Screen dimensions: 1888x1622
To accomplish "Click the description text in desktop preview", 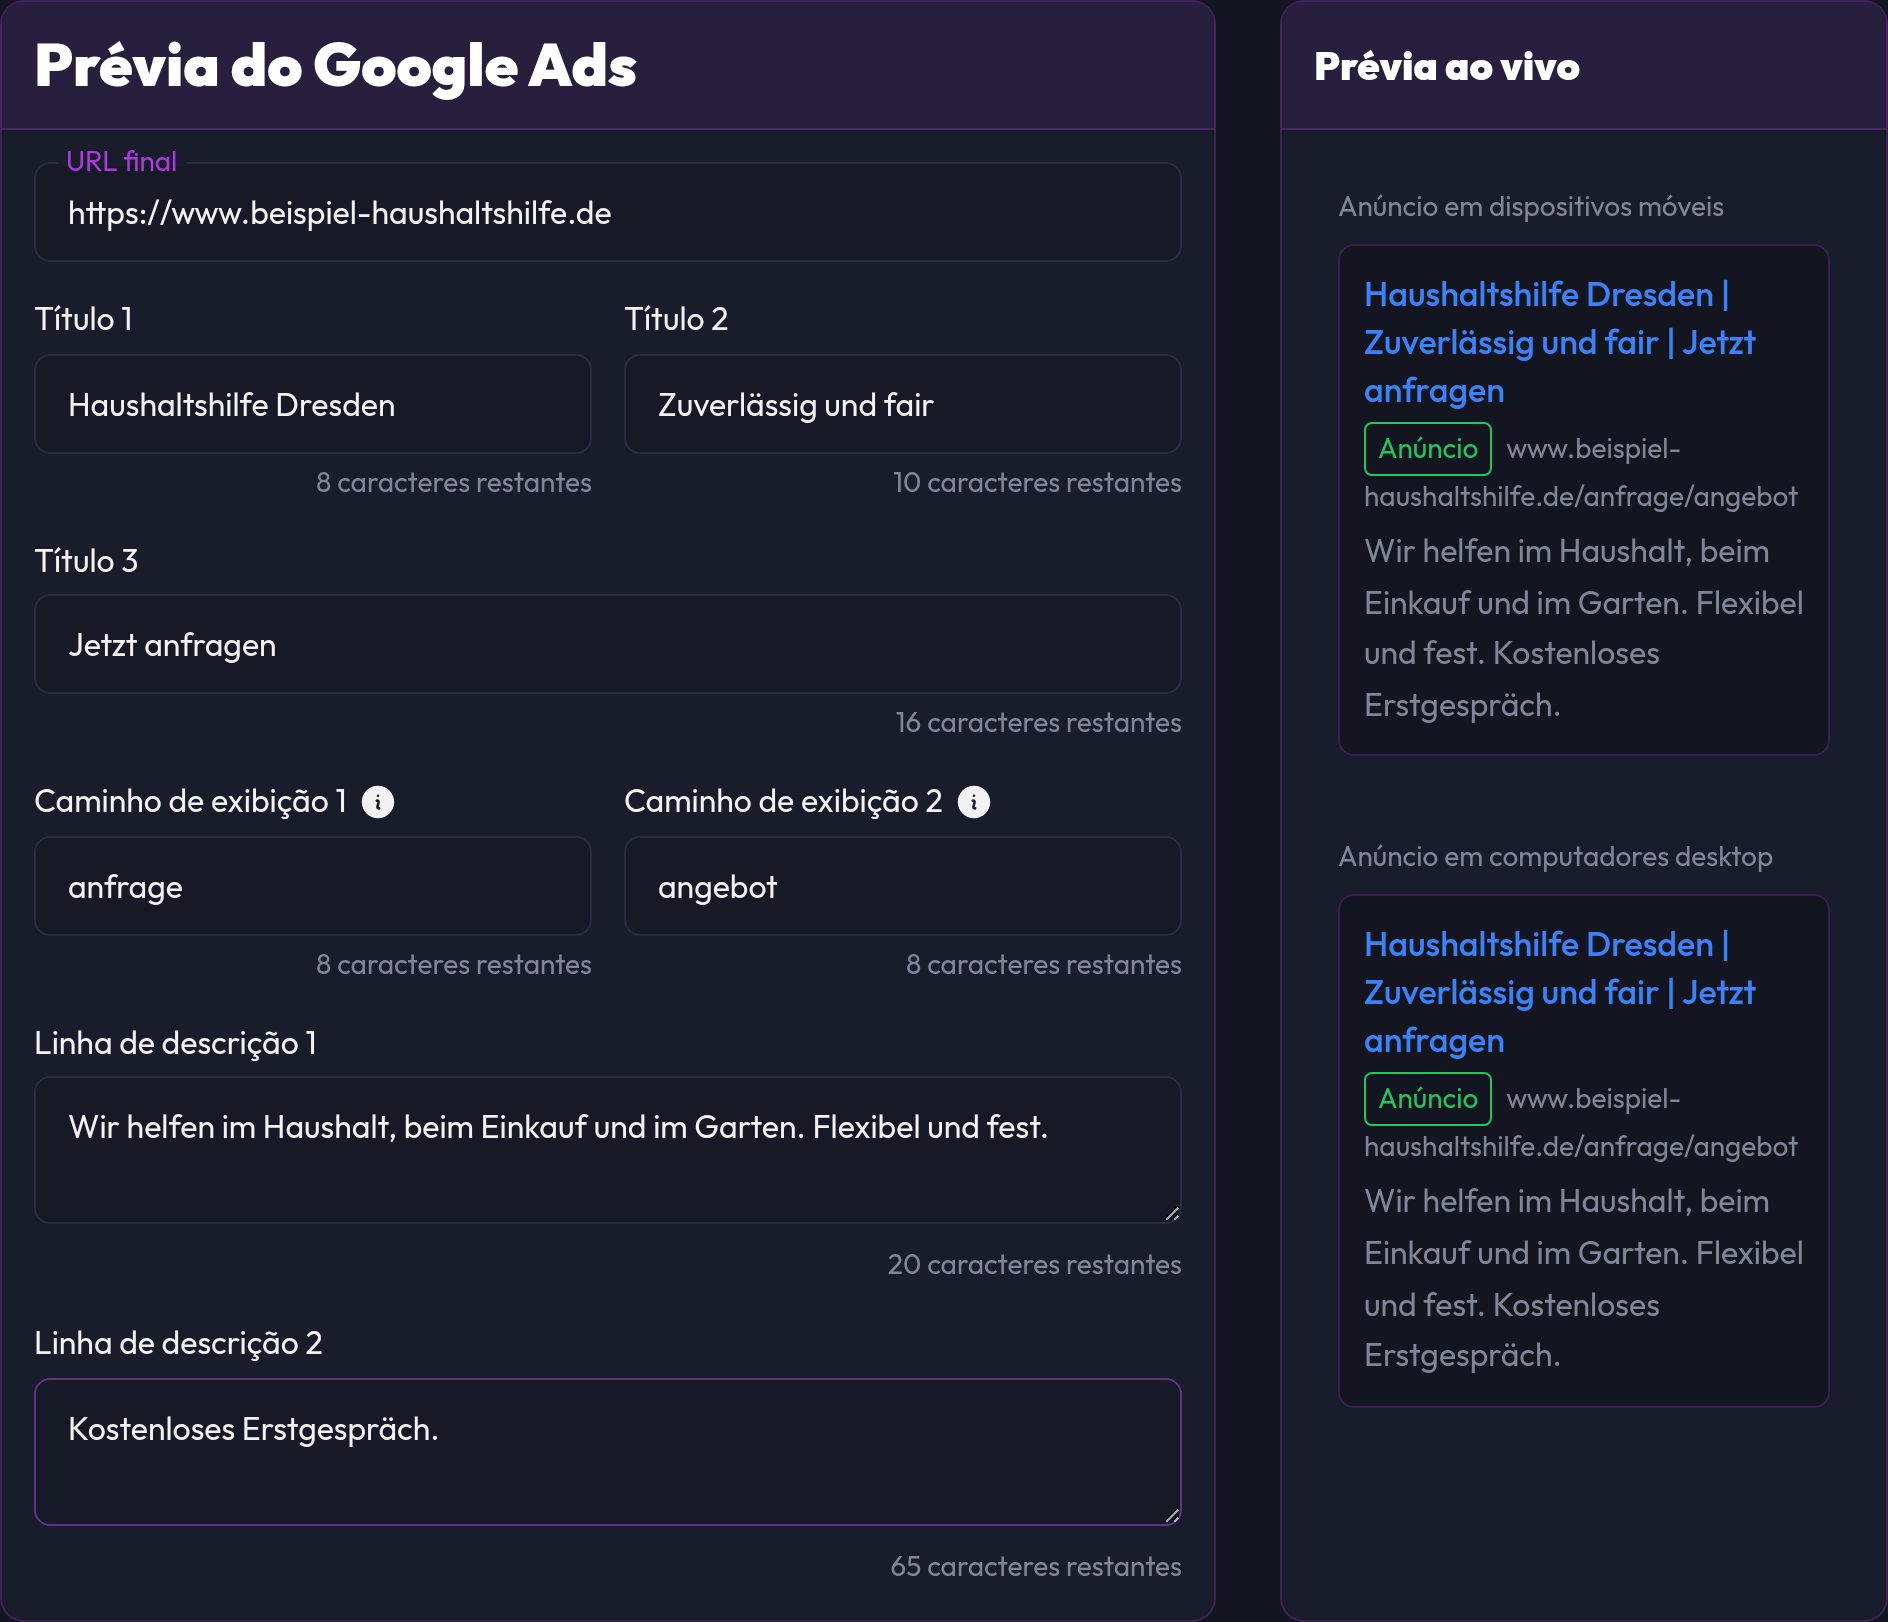I will point(1584,1278).
